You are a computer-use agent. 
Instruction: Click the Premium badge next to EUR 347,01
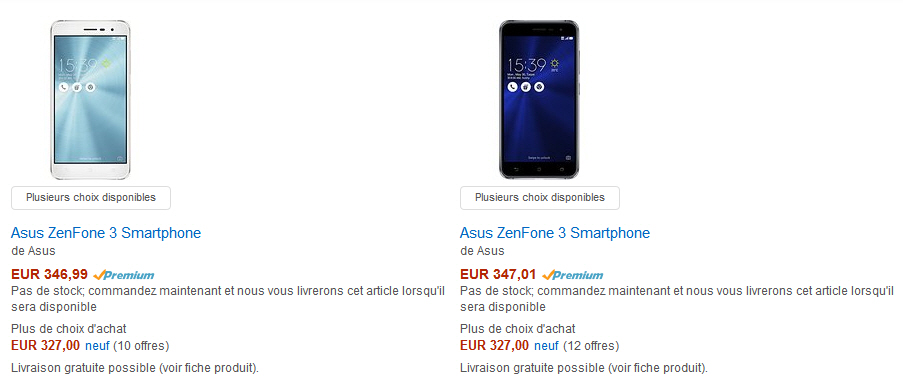572,275
